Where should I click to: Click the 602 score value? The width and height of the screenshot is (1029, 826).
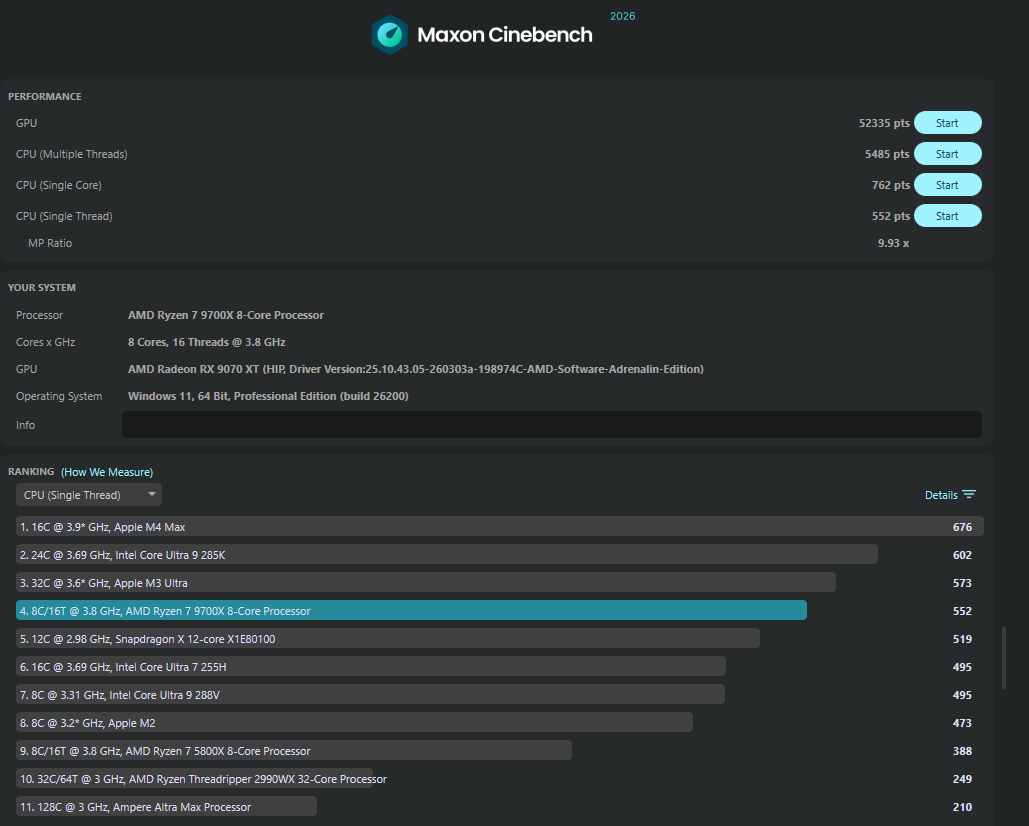pos(962,555)
